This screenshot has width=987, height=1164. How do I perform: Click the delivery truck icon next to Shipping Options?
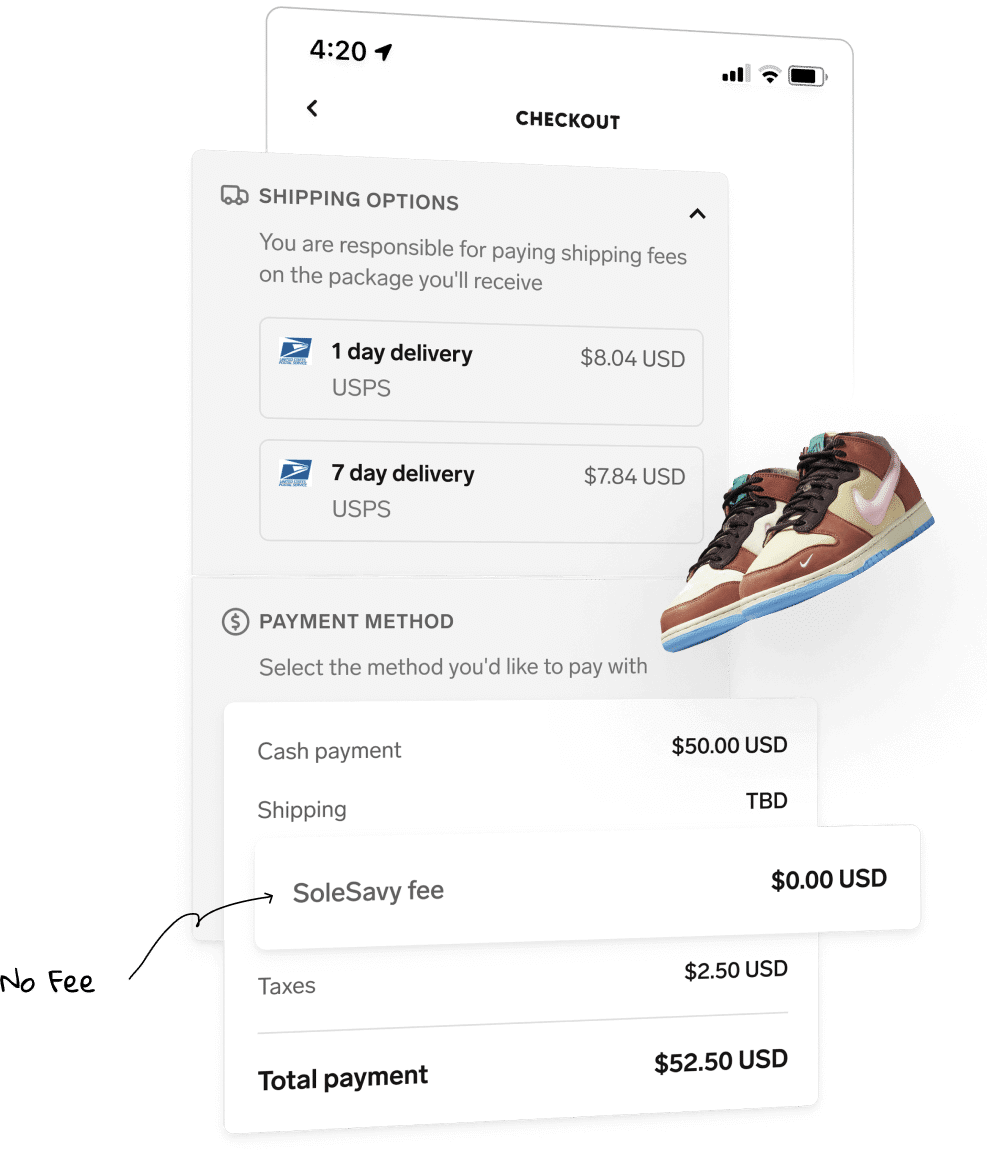click(235, 195)
